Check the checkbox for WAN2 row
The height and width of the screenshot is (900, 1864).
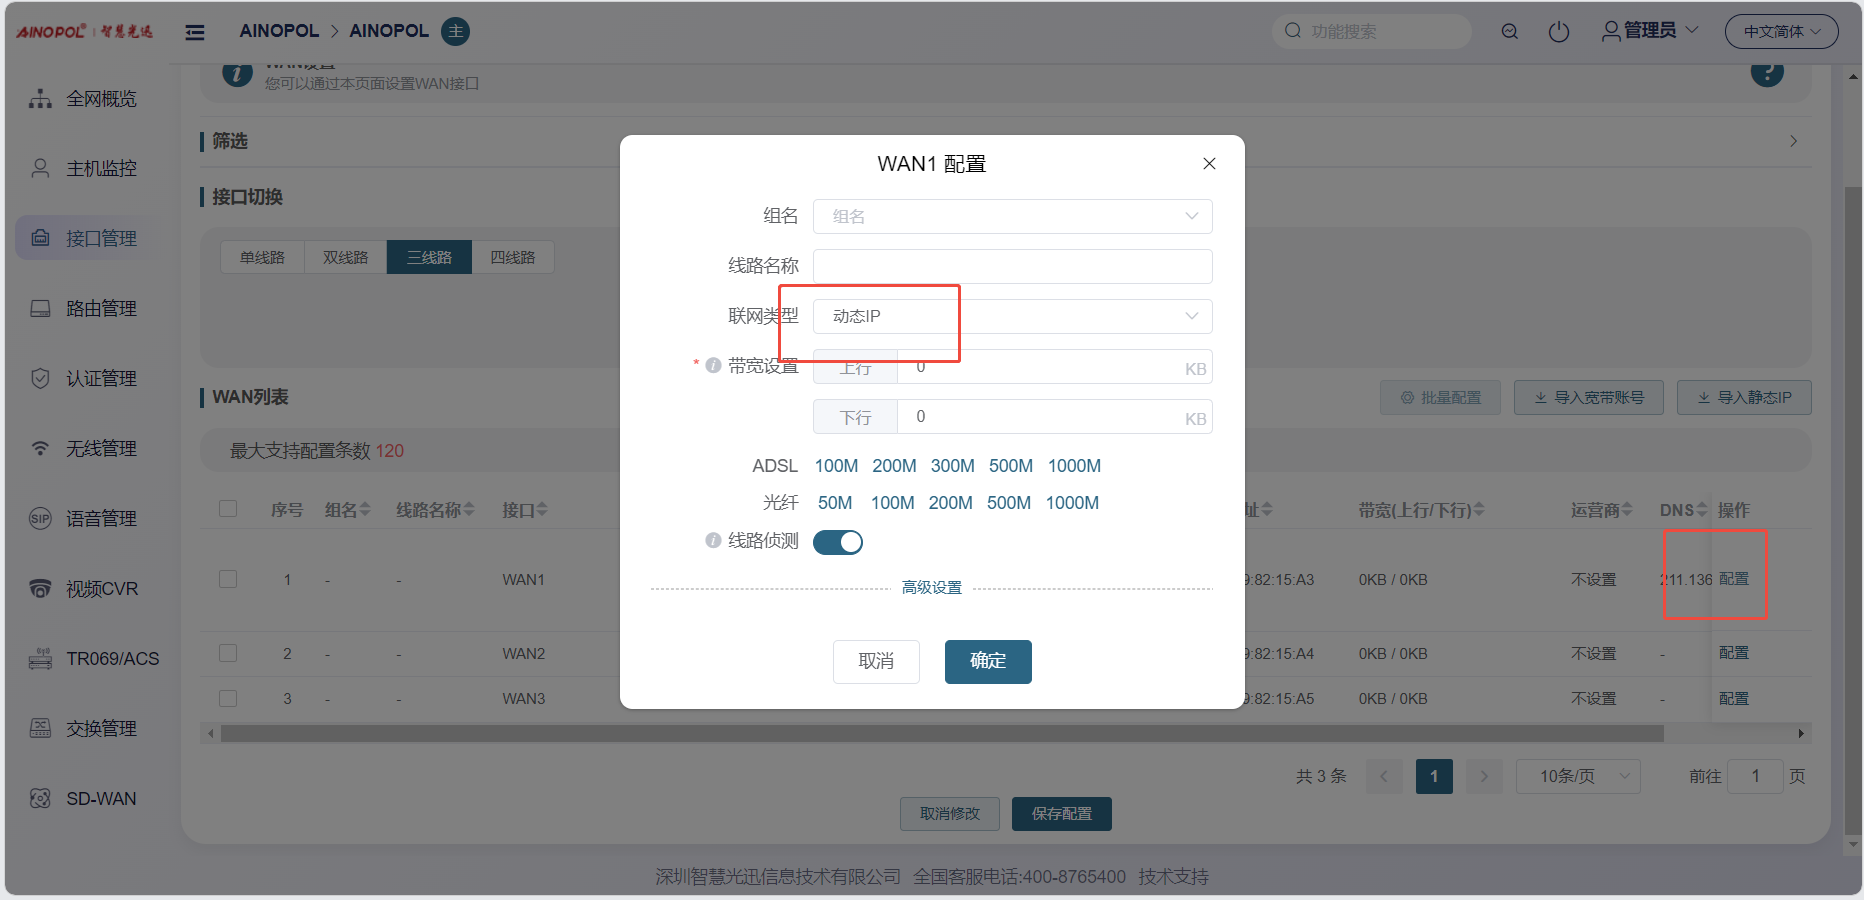coord(228,653)
